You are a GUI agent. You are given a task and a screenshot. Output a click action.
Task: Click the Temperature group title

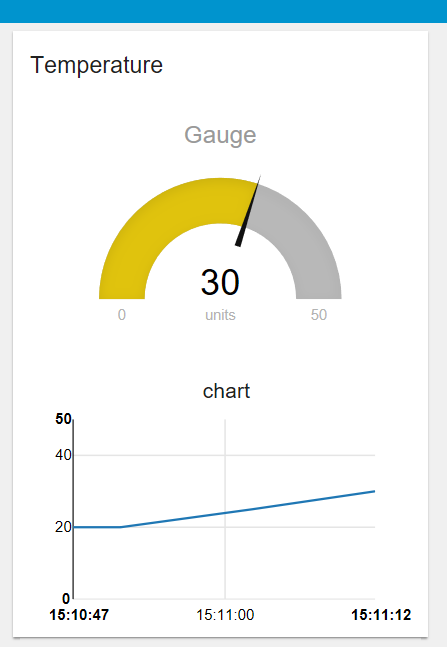[97, 66]
